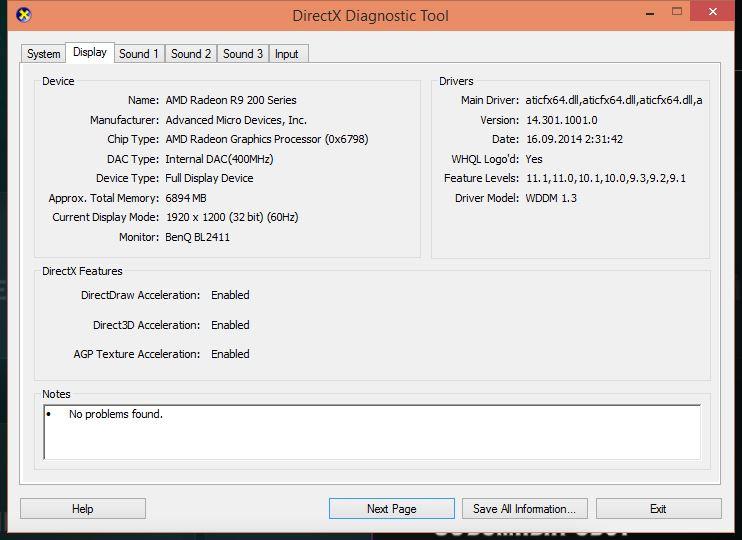The width and height of the screenshot is (742, 540).
Task: Click device type value 'Full Display Device'
Action: coord(209,178)
